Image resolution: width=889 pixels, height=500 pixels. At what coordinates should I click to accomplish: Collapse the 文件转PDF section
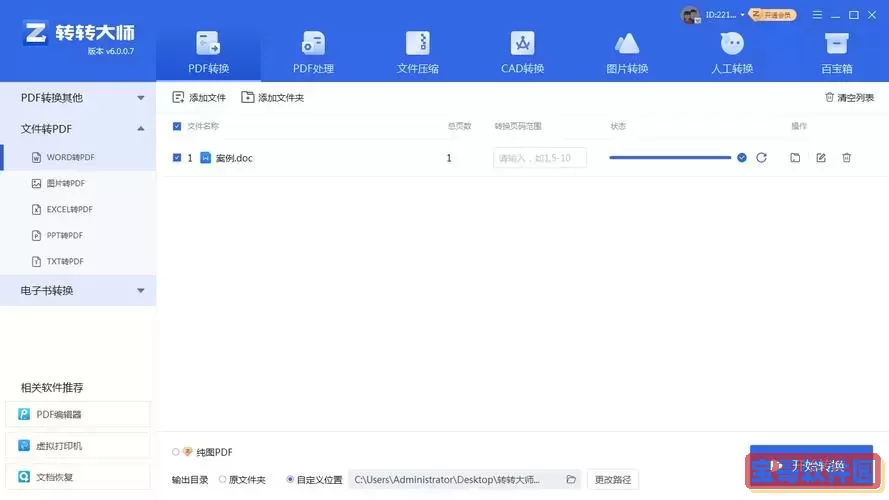point(78,129)
